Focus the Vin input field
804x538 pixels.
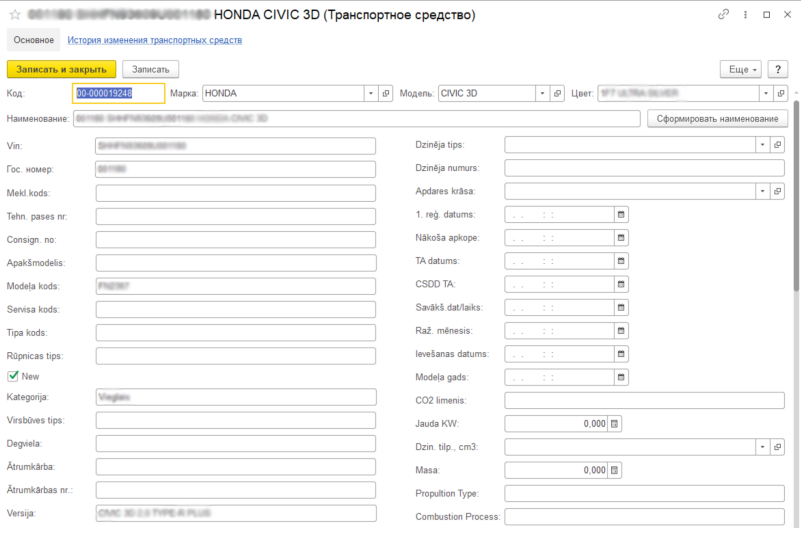(x=235, y=146)
